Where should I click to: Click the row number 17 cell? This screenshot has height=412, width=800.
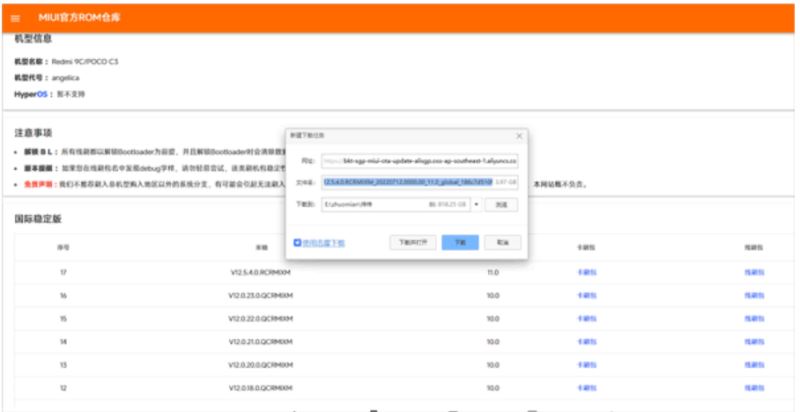(63, 273)
